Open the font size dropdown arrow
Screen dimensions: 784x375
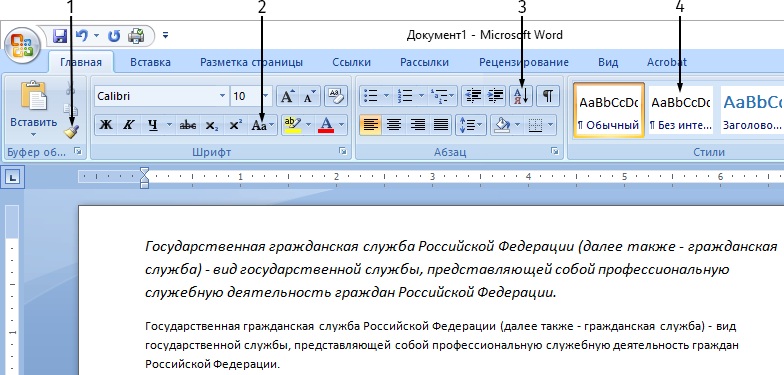coord(266,96)
